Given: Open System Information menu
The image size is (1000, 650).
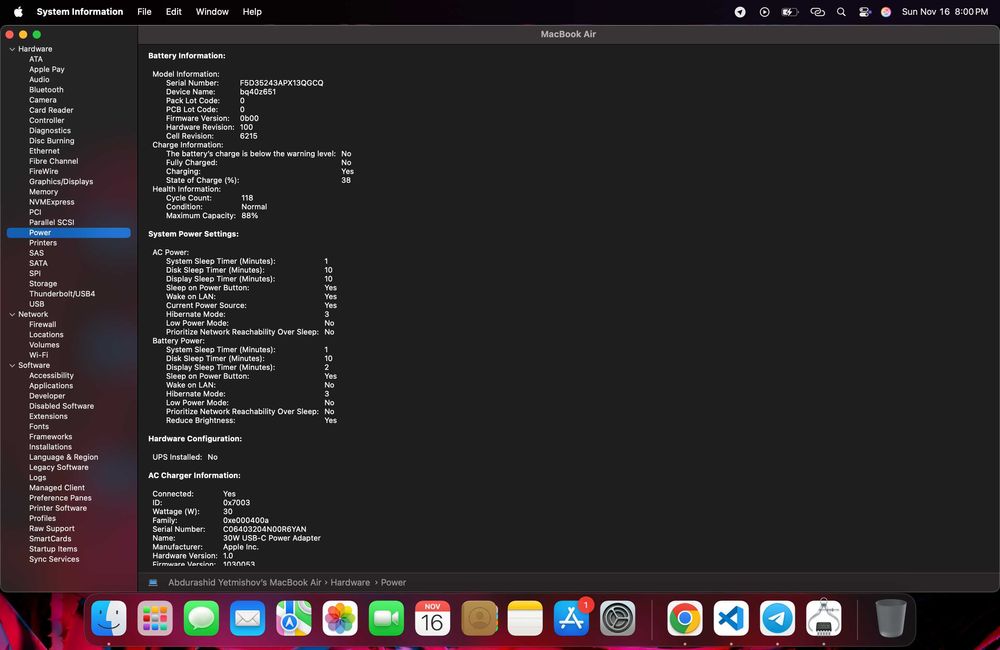Looking at the screenshot, I should 80,11.
